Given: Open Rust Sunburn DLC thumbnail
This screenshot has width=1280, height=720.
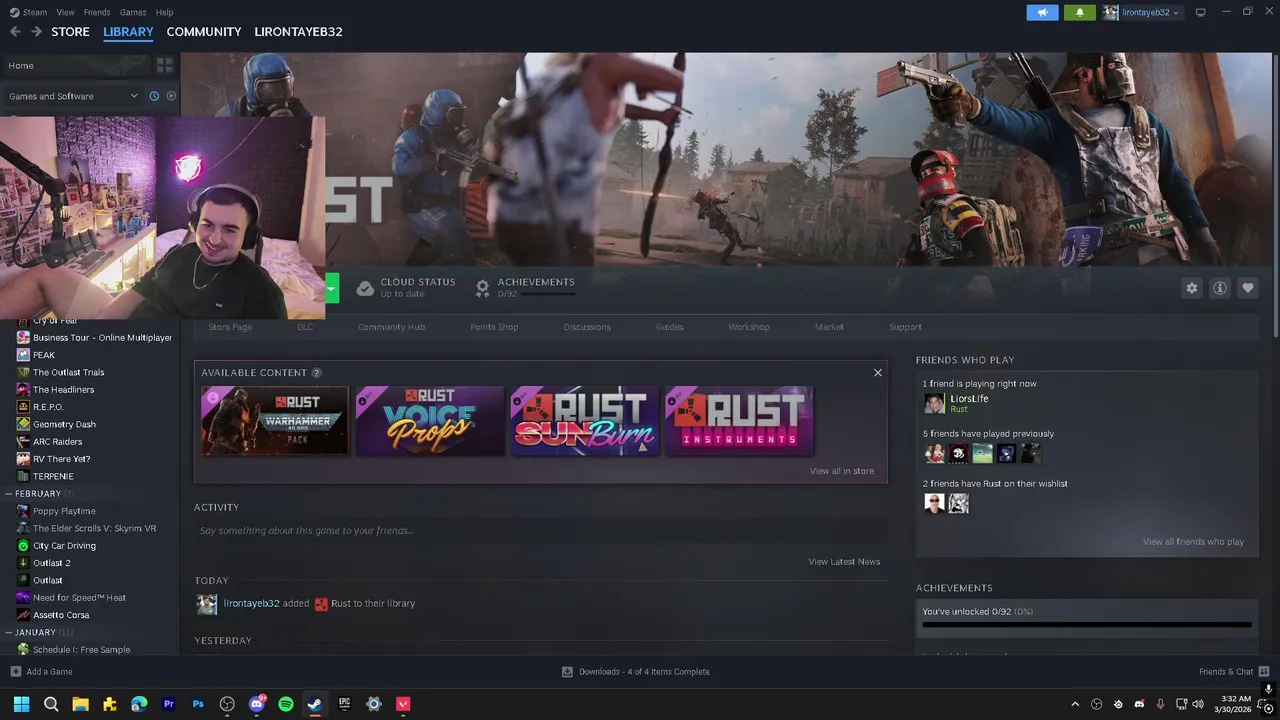Looking at the screenshot, I should 585,421.
